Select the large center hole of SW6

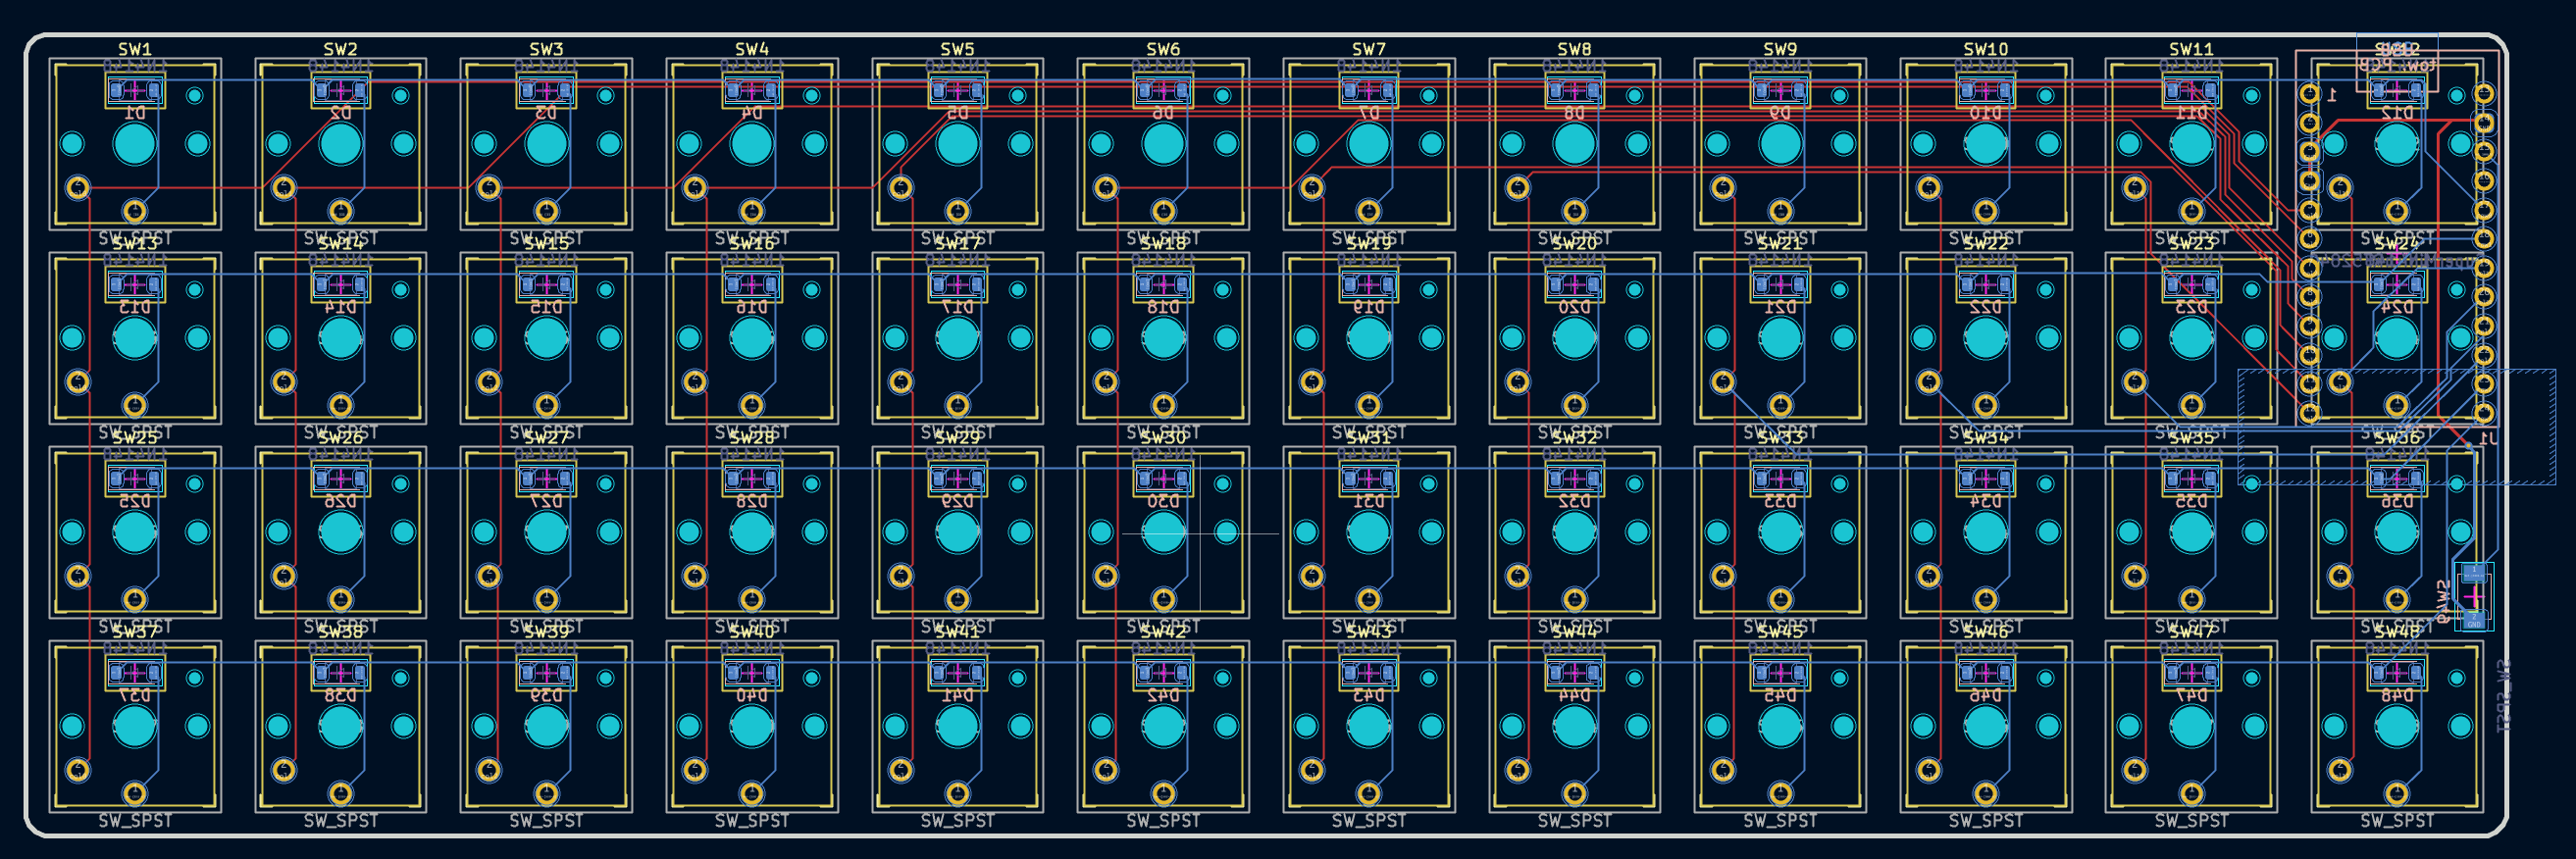point(1163,145)
